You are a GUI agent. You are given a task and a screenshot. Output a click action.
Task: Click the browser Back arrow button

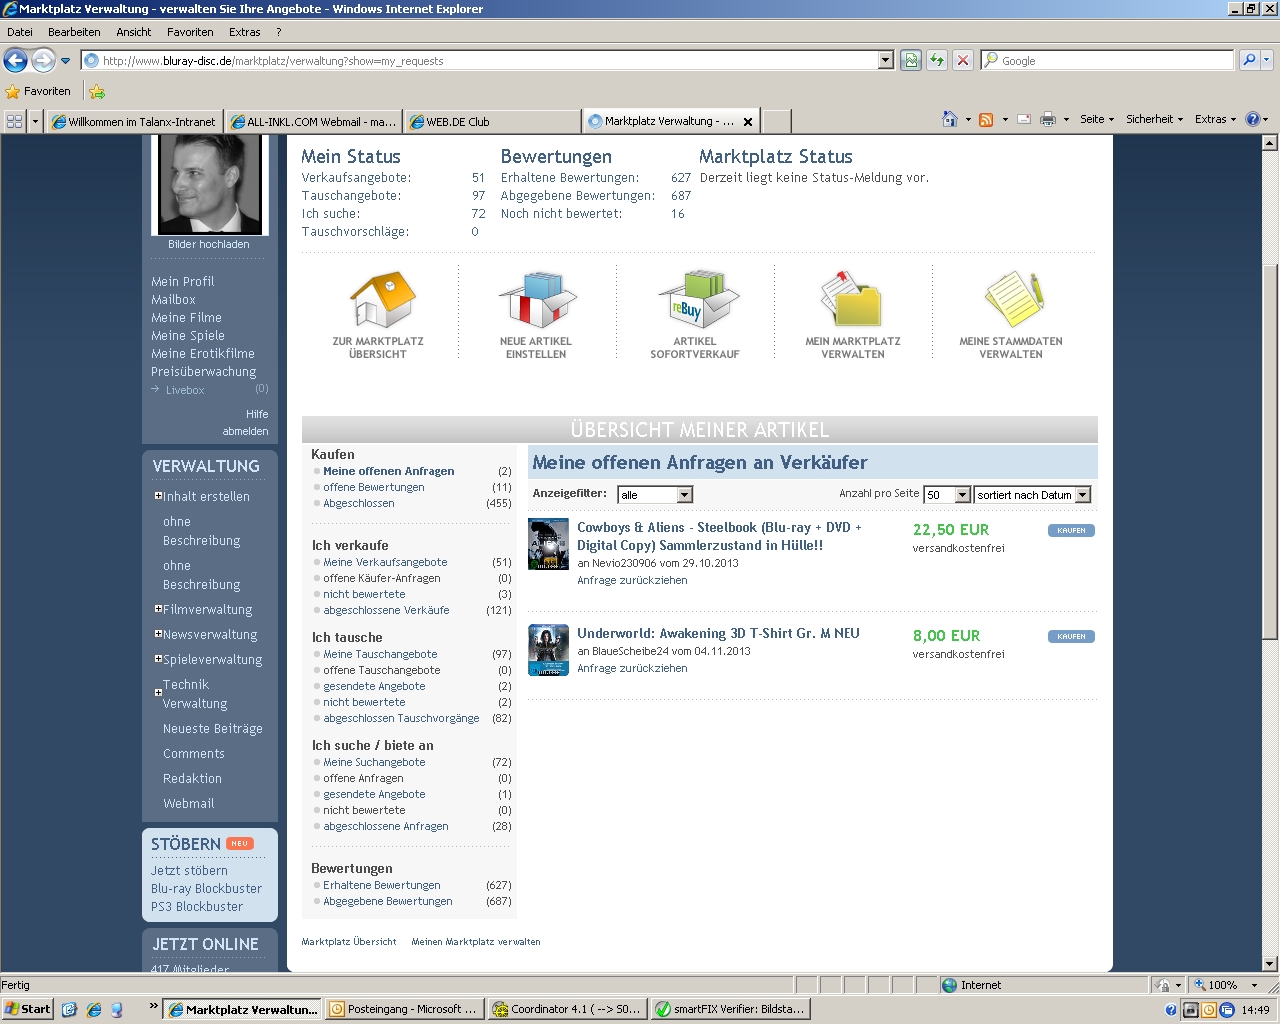[16, 61]
